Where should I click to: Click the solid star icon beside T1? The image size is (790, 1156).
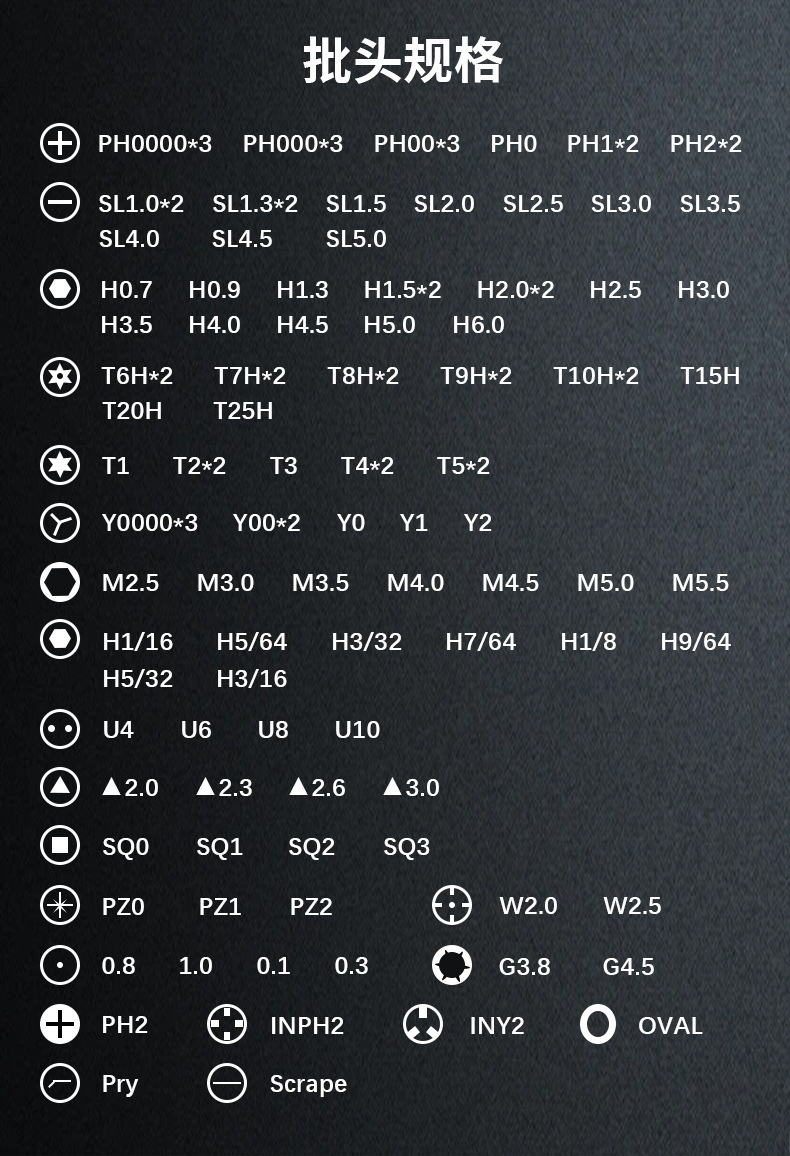pos(60,465)
